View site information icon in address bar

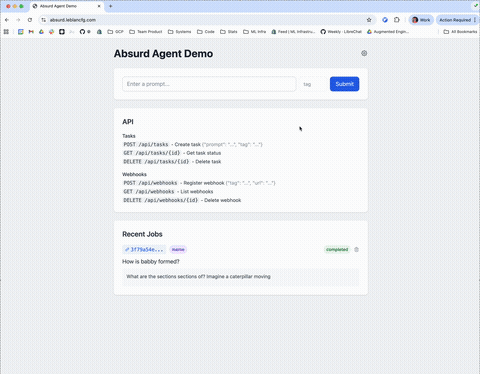pos(44,20)
